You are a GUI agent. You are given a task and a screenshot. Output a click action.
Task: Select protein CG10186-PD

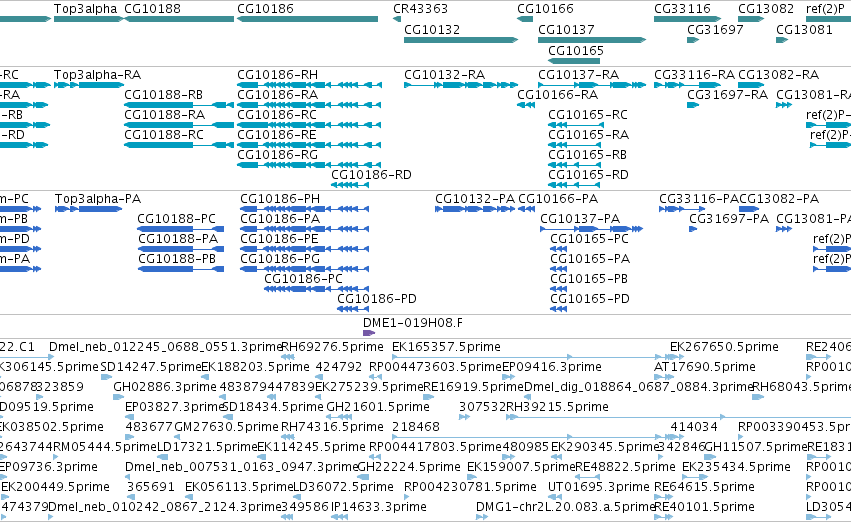coord(377,299)
